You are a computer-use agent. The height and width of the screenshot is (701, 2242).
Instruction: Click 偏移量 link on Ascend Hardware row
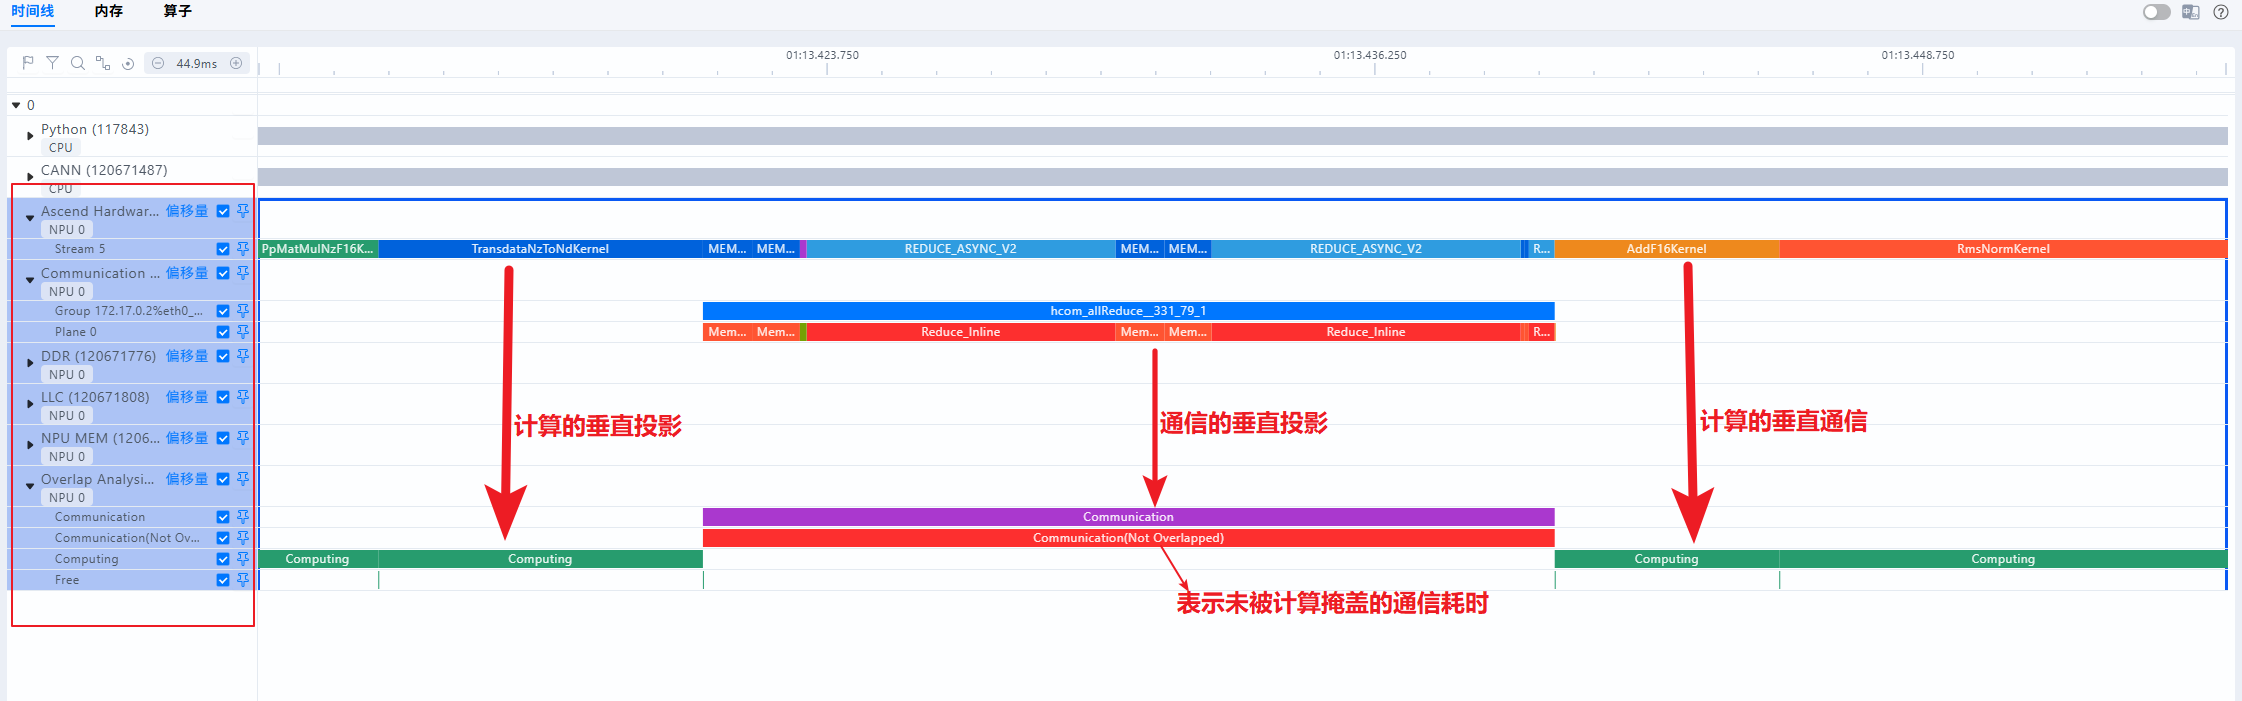[187, 211]
